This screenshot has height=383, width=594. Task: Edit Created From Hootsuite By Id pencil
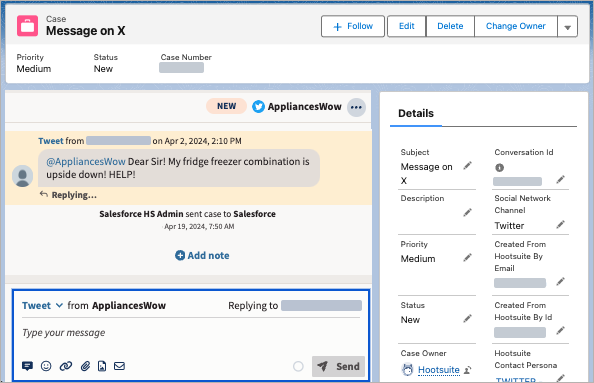560,331
